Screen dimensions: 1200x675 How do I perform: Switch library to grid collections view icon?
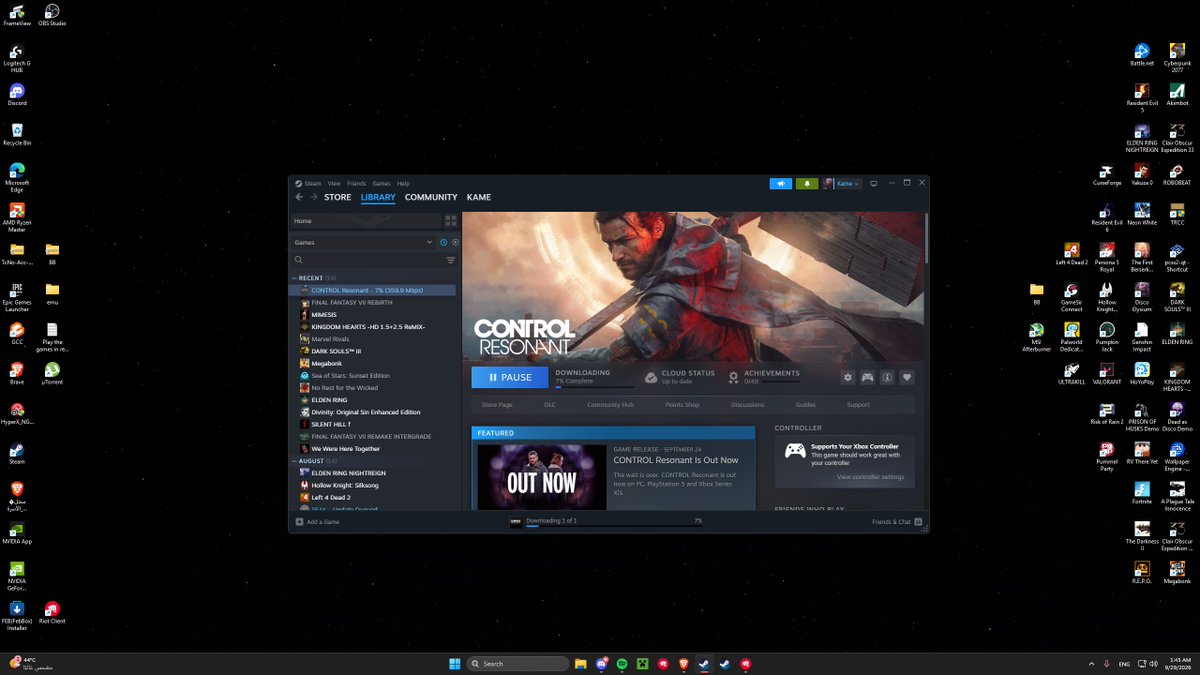pyautogui.click(x=451, y=221)
